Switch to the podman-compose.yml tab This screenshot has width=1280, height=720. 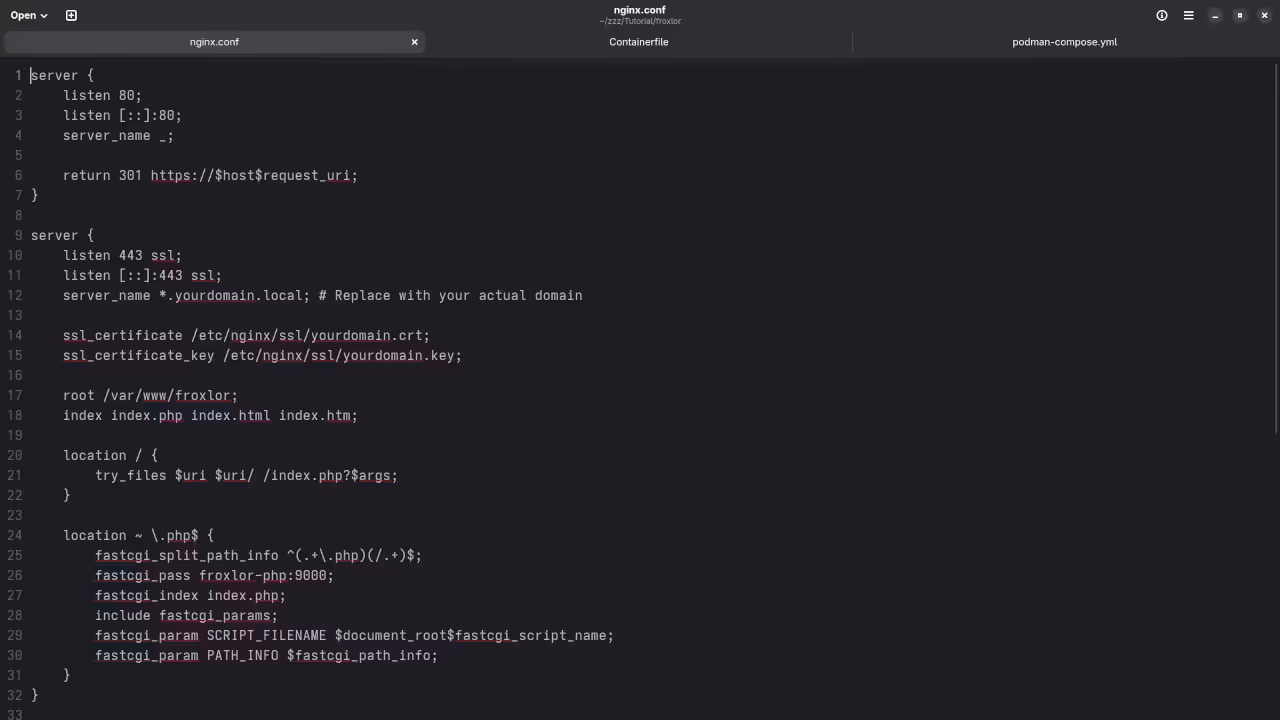1064,42
